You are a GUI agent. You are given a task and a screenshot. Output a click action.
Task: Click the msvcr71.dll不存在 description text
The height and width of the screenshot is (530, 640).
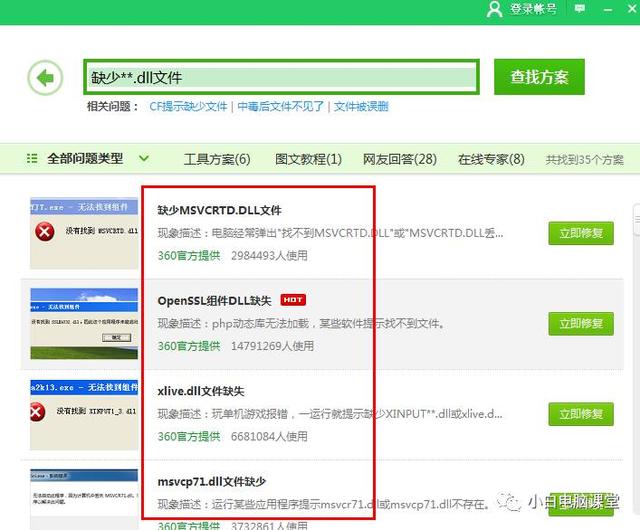324,505
